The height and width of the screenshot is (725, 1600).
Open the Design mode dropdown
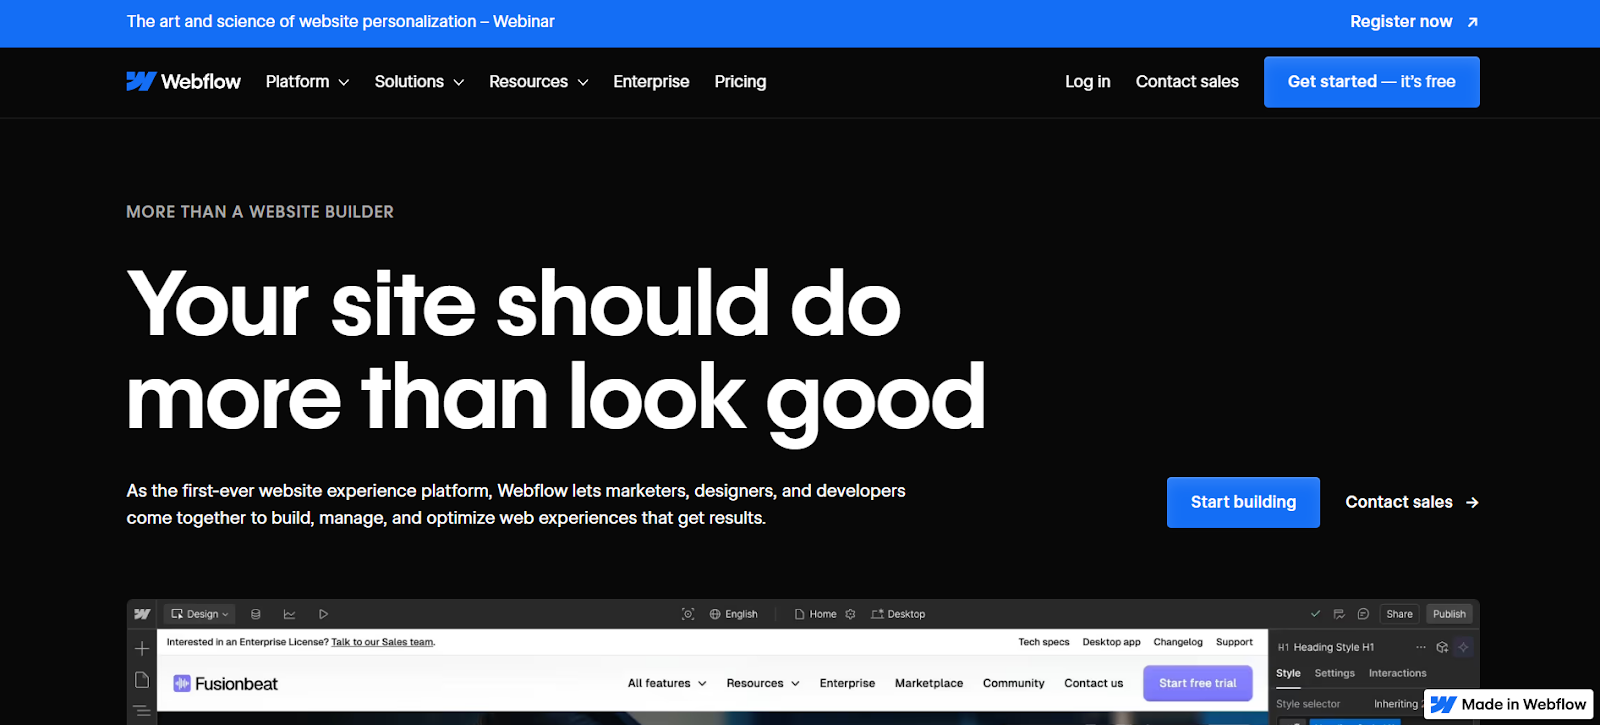point(200,614)
